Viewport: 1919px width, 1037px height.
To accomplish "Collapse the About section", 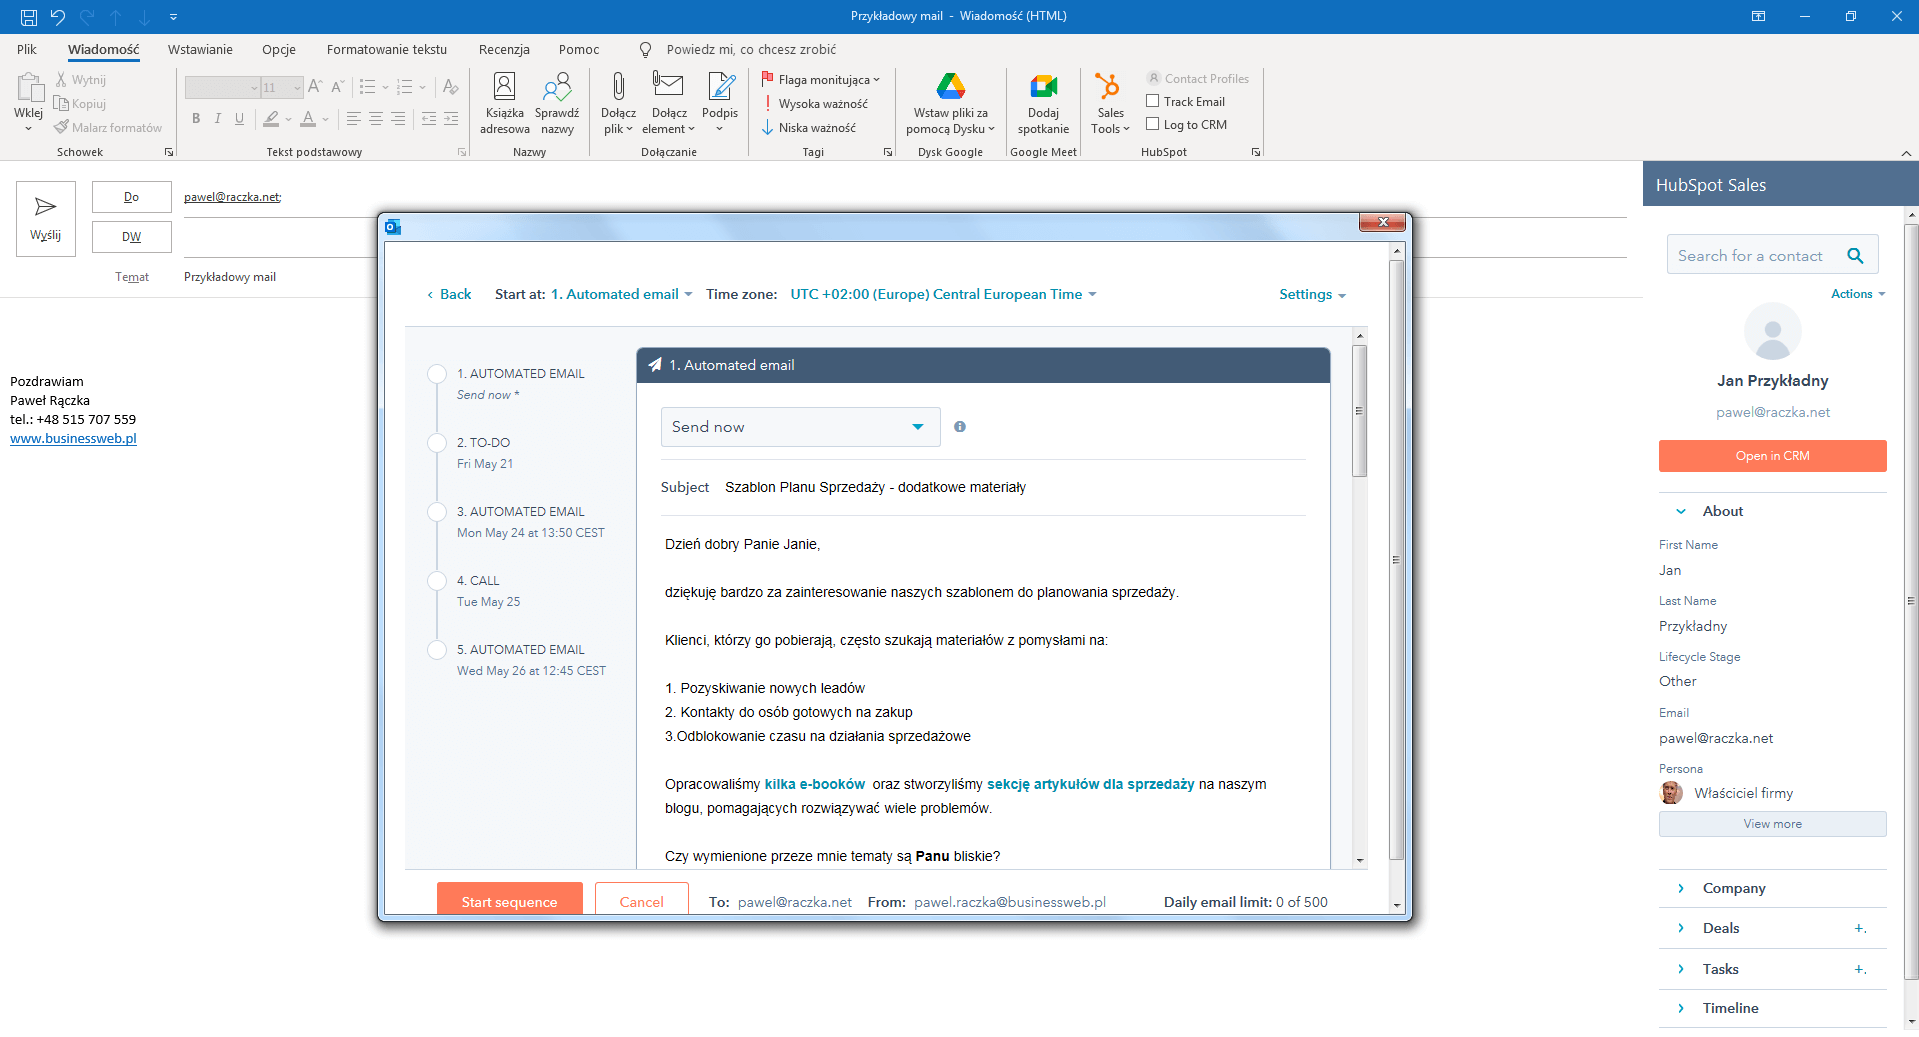I will click(1681, 511).
